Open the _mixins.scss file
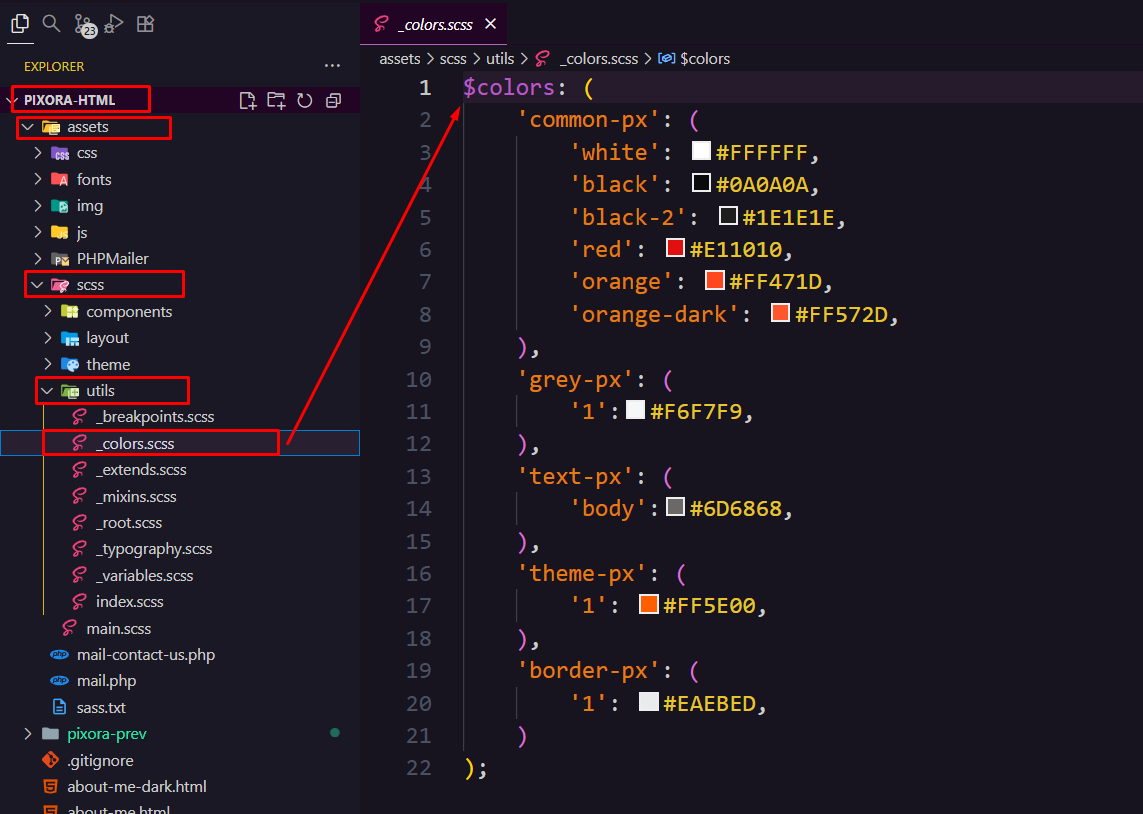1143x814 pixels. (135, 496)
